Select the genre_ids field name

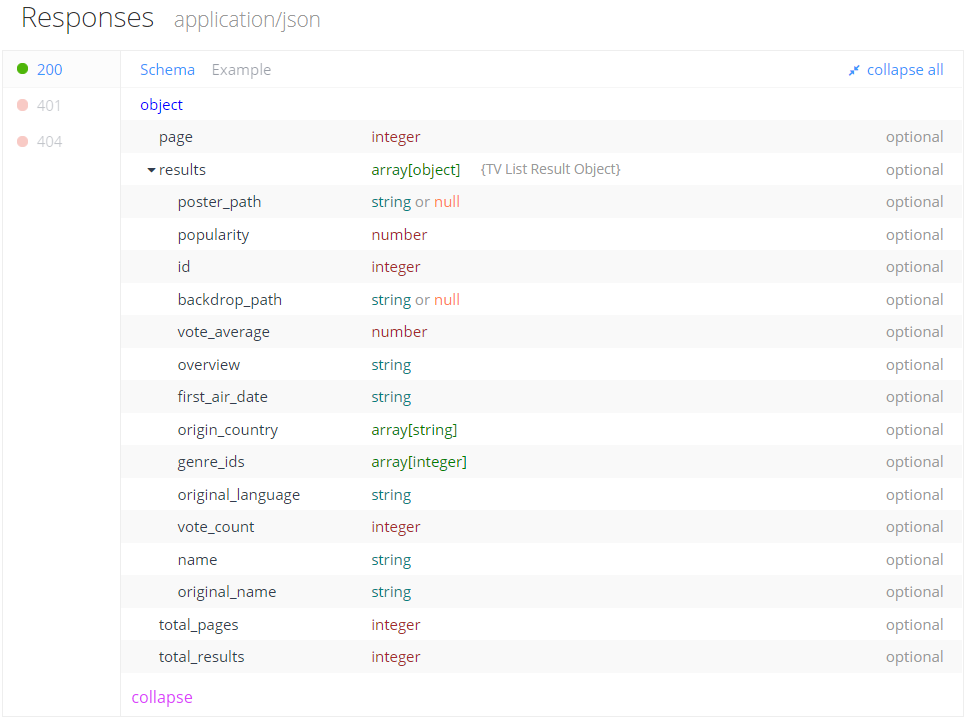tap(211, 462)
